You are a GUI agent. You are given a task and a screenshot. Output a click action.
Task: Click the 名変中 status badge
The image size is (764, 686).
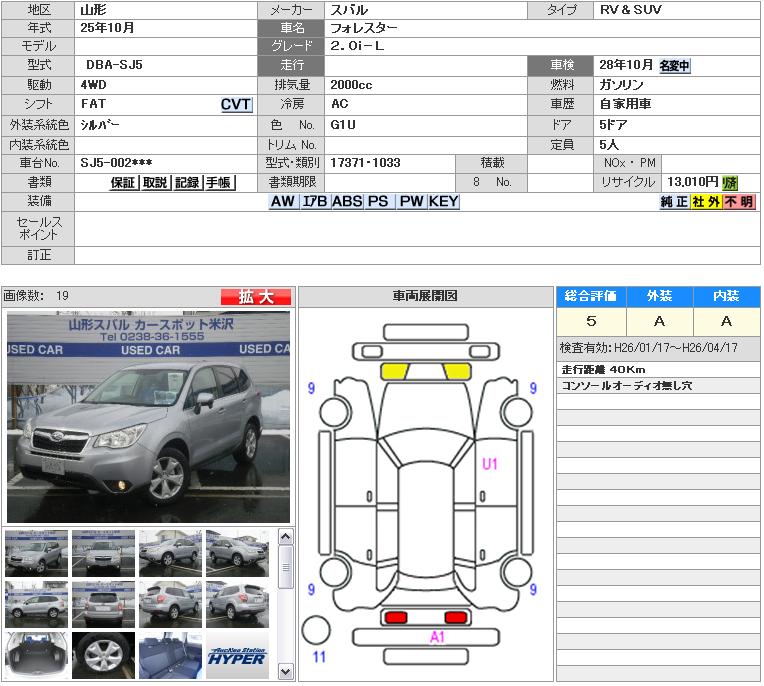[674, 67]
